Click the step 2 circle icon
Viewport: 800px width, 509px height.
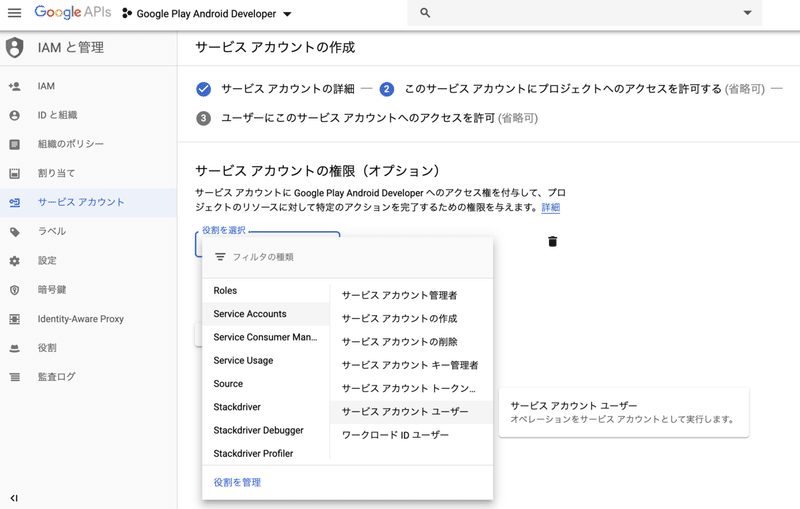(x=387, y=89)
